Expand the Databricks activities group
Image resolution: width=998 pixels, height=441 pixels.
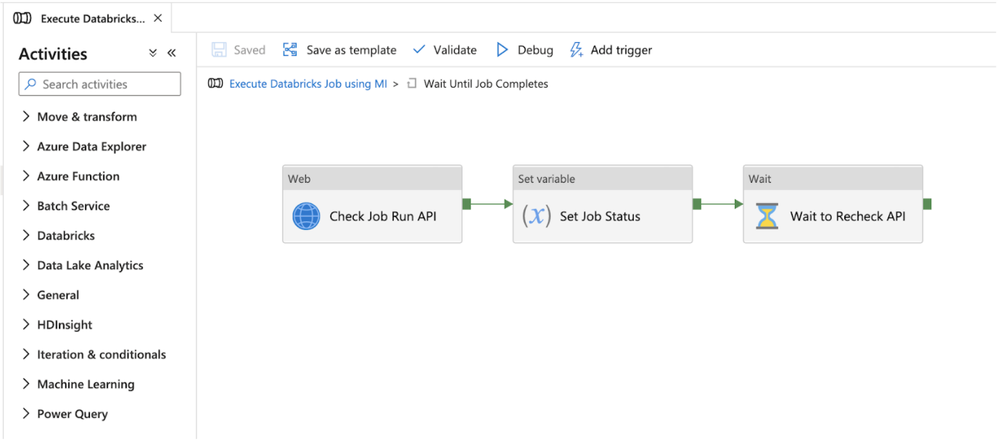tap(26, 236)
